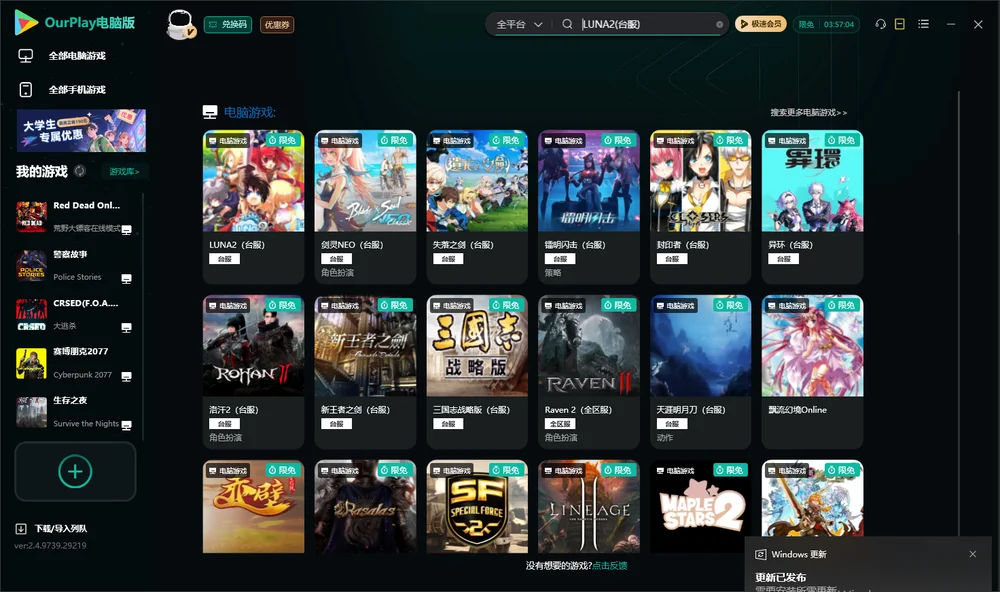Click the OurPlay logo icon
1000x592 pixels.
point(26,22)
